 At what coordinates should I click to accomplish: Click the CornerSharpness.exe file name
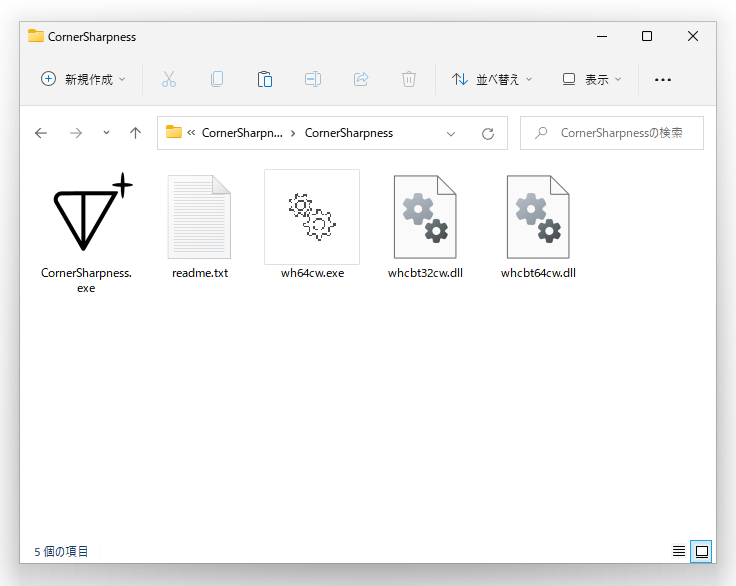(86, 280)
